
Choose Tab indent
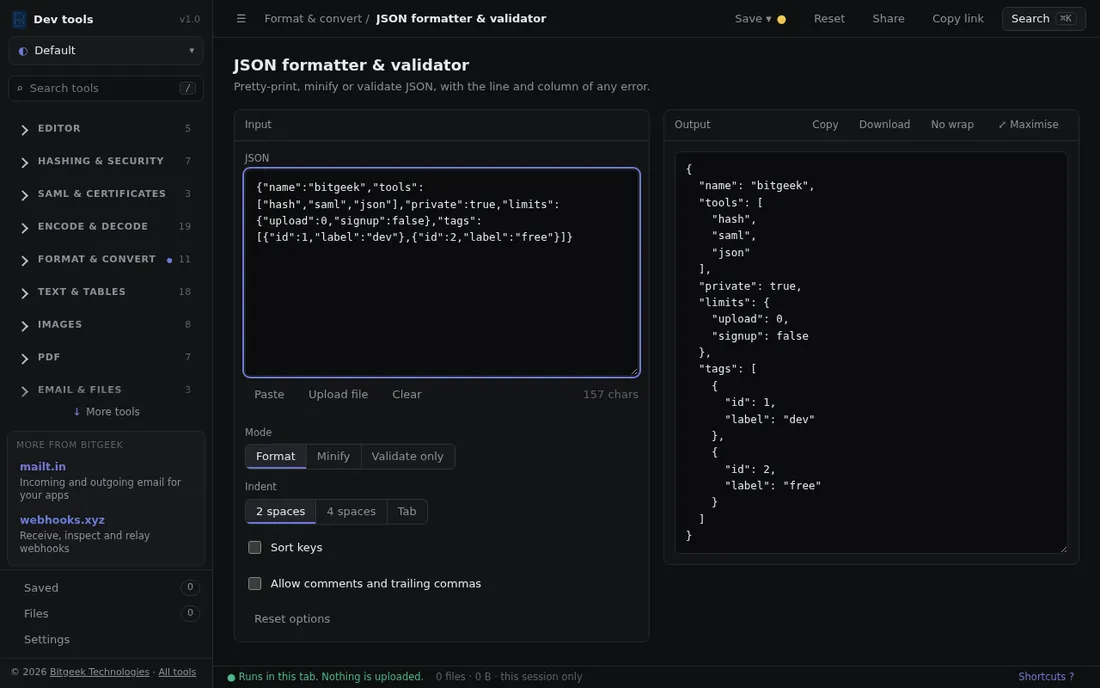[x=407, y=511]
